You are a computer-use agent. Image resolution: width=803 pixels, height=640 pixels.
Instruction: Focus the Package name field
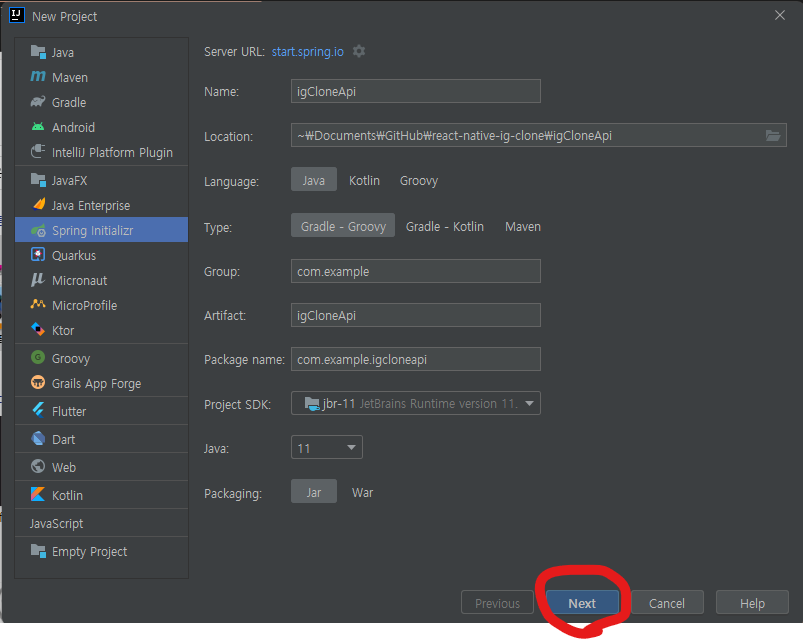coord(415,359)
